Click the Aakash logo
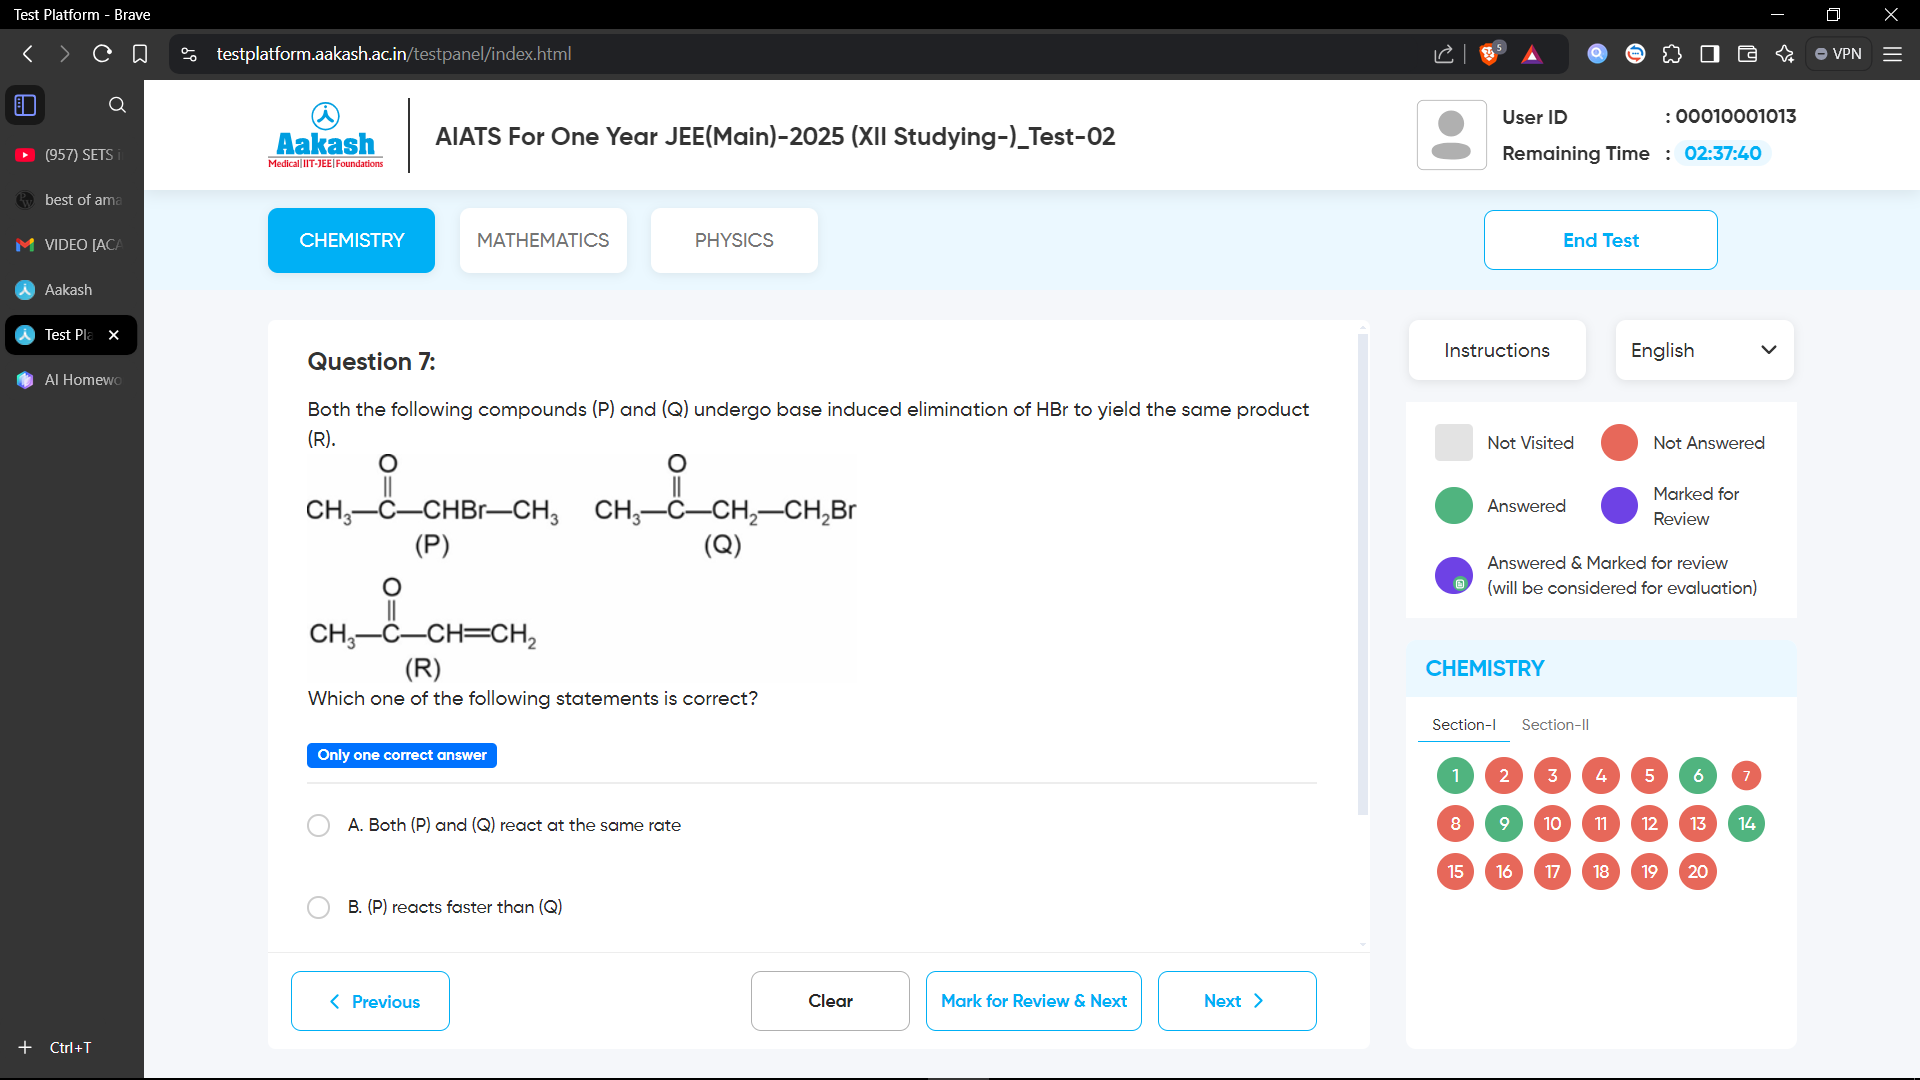The height and width of the screenshot is (1080, 1920). click(x=325, y=135)
